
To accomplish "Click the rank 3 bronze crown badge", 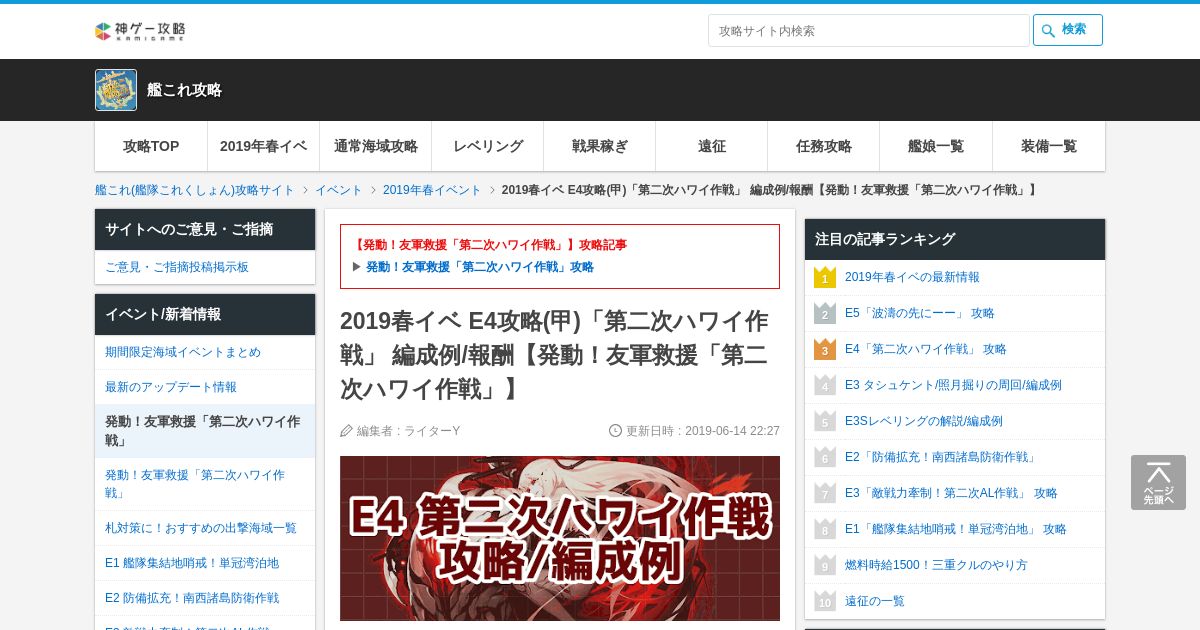I will pos(825,349).
